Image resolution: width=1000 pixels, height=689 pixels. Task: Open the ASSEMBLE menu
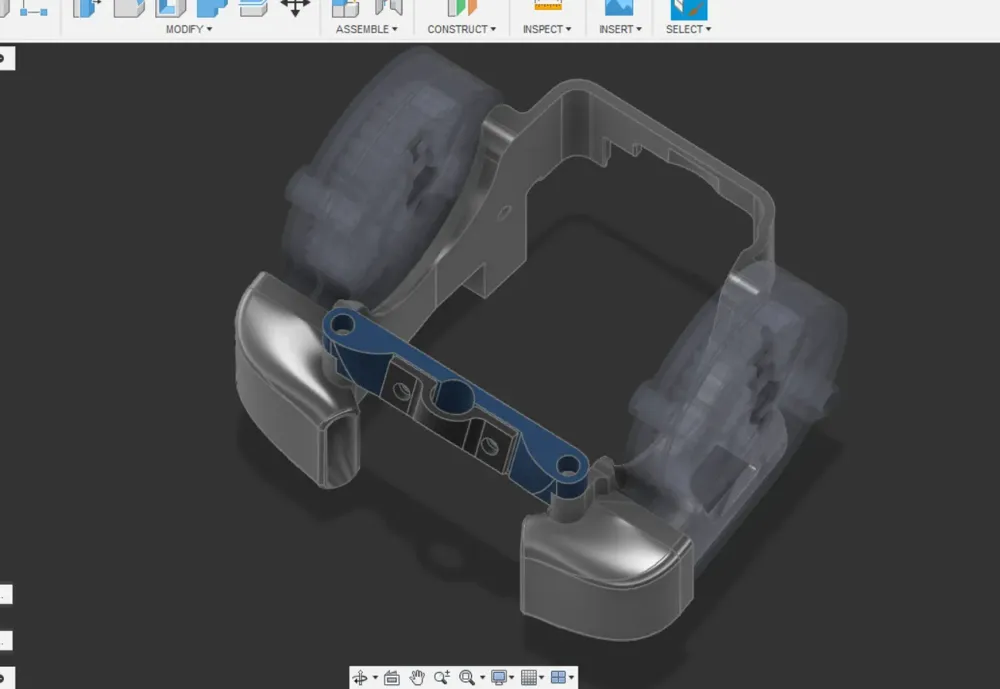pos(366,29)
